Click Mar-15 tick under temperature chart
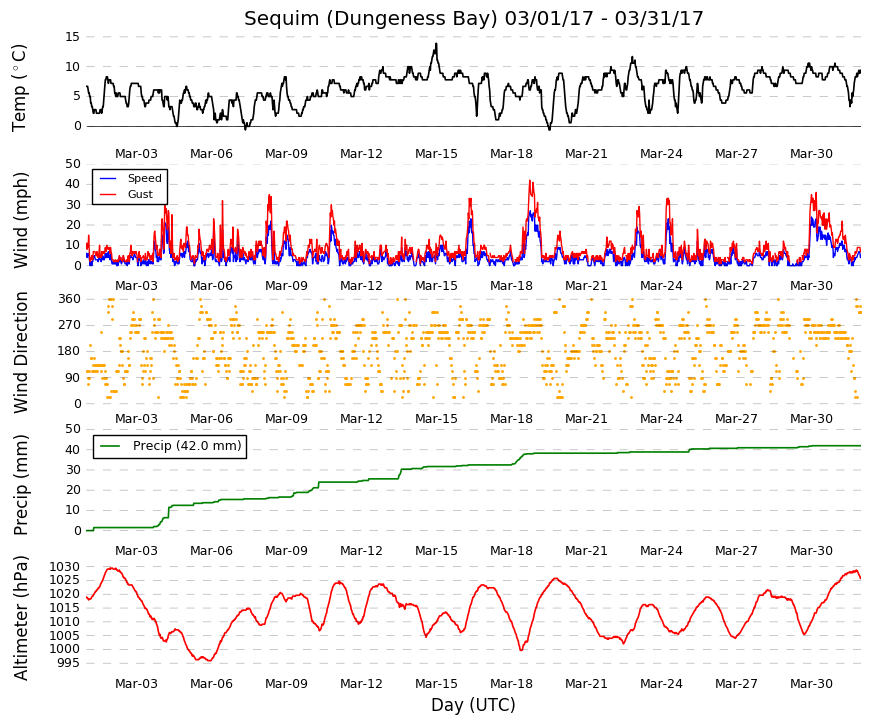The image size is (871, 725). pos(436,154)
